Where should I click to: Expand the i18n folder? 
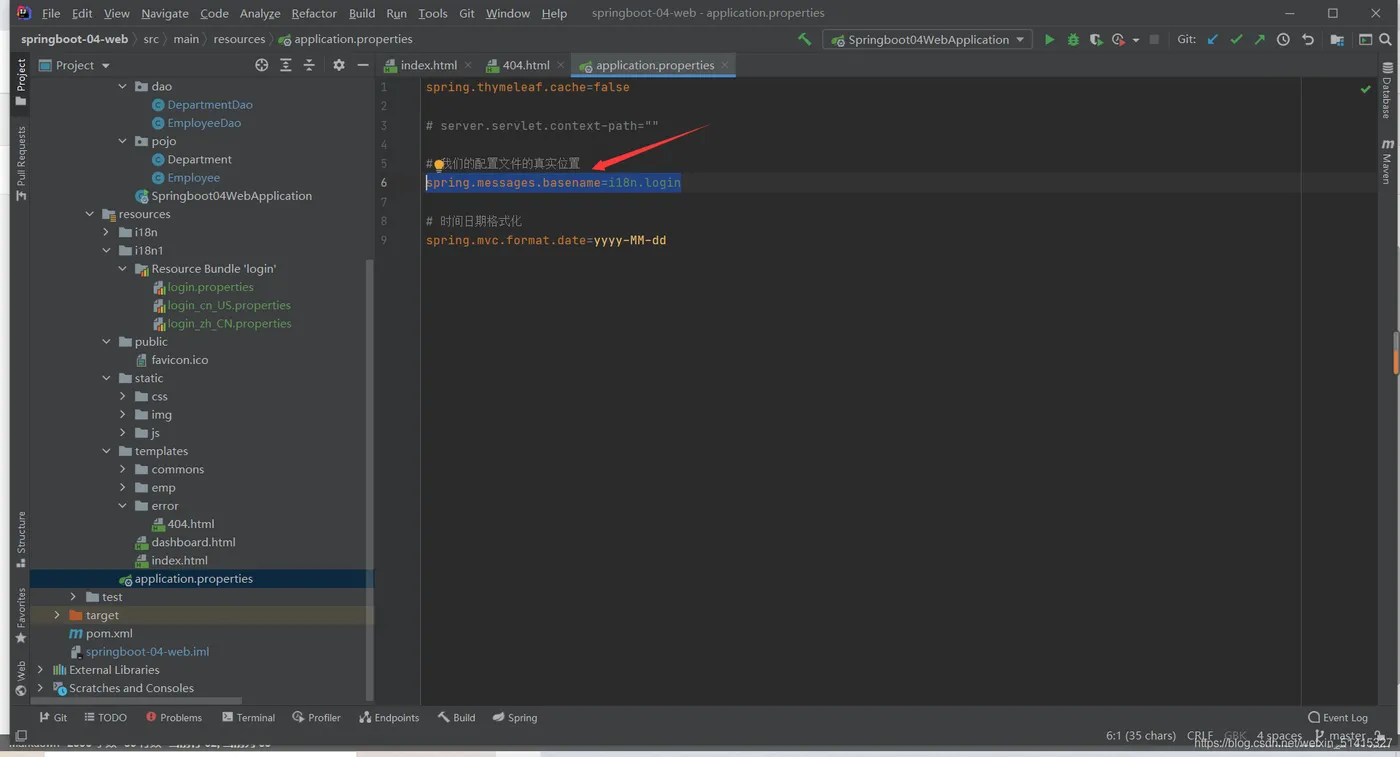click(107, 232)
